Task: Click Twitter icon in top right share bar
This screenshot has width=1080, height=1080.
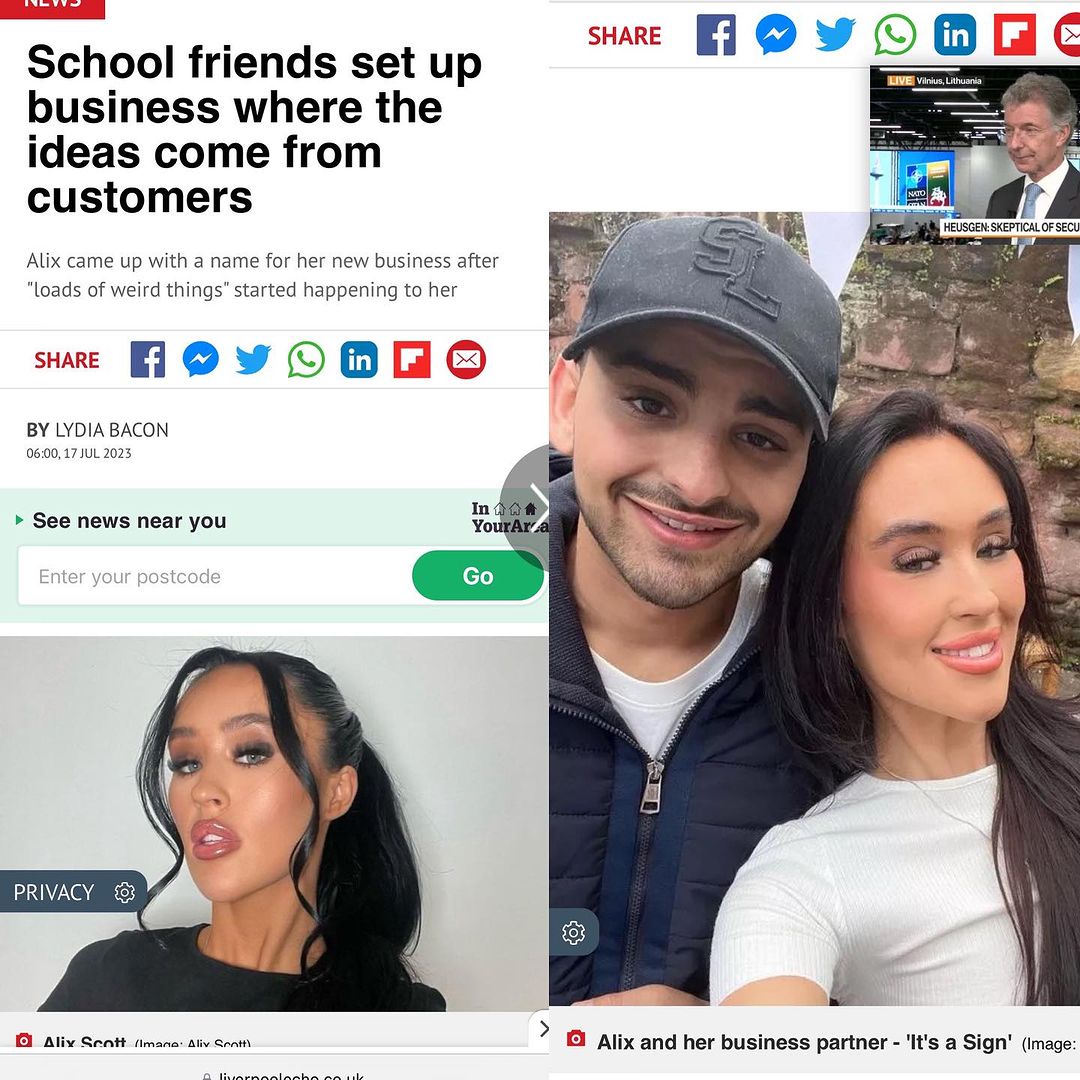Action: (x=835, y=34)
